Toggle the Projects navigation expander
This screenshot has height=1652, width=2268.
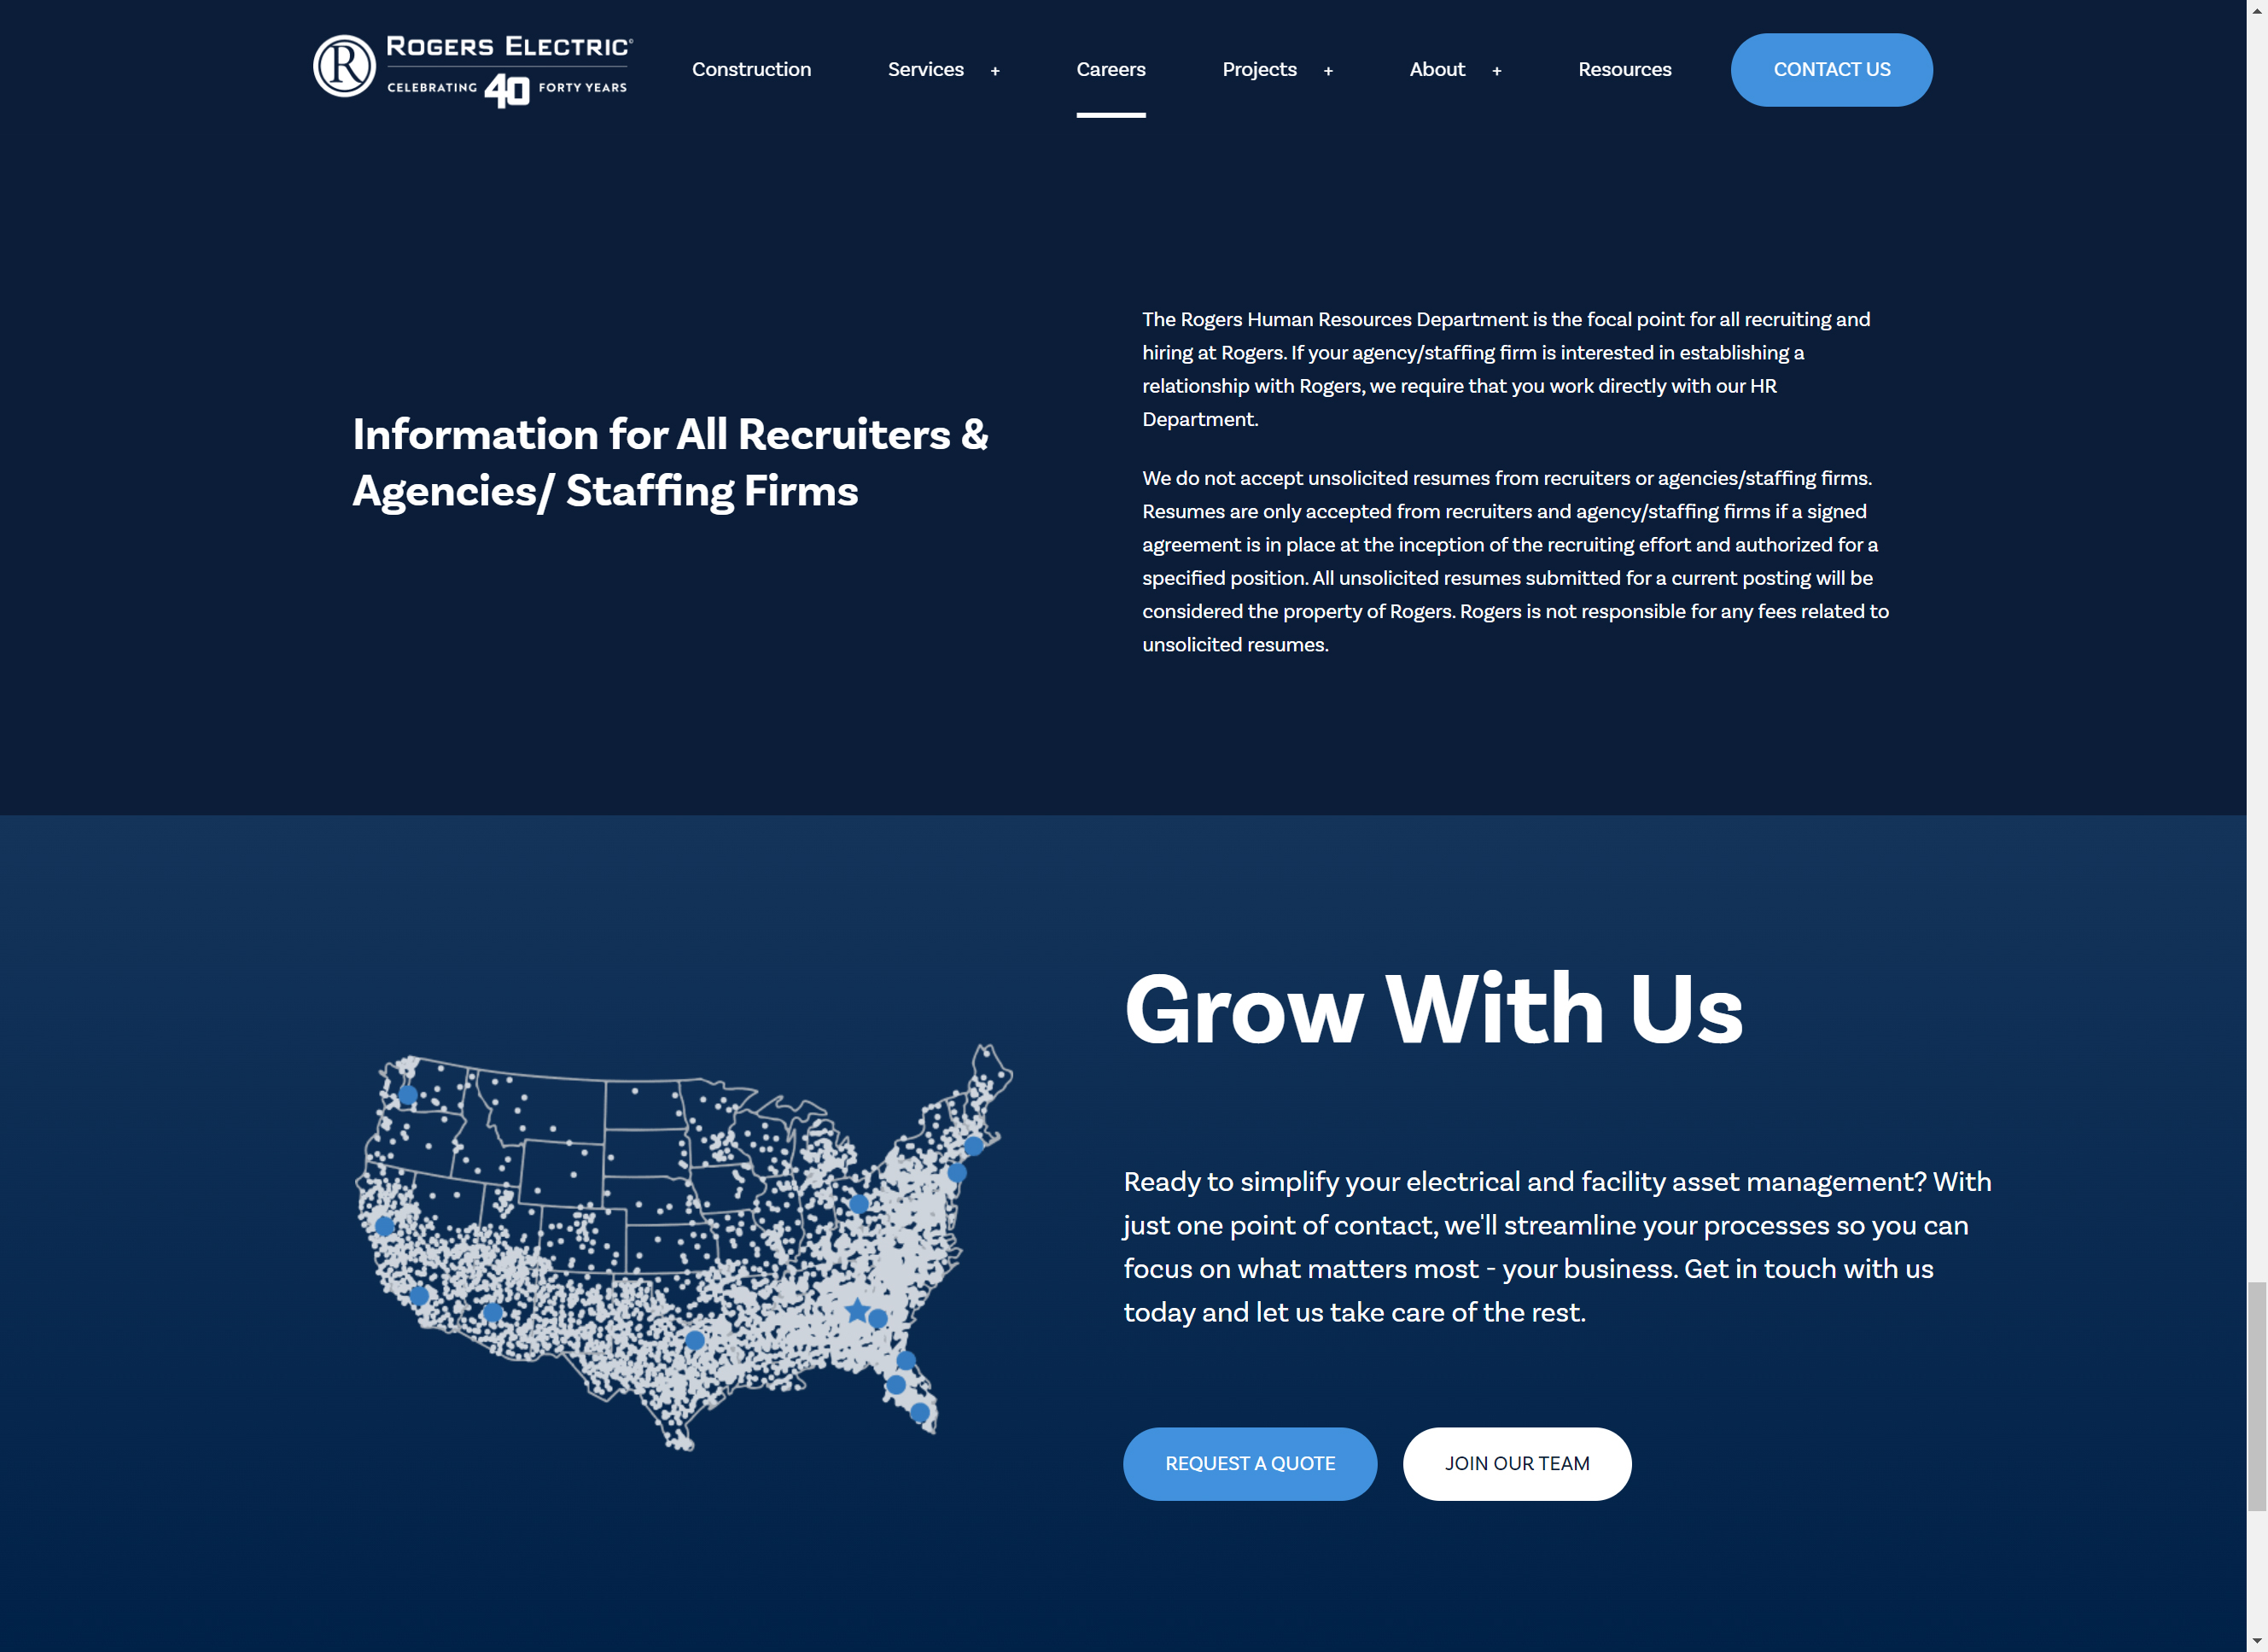tap(1327, 68)
